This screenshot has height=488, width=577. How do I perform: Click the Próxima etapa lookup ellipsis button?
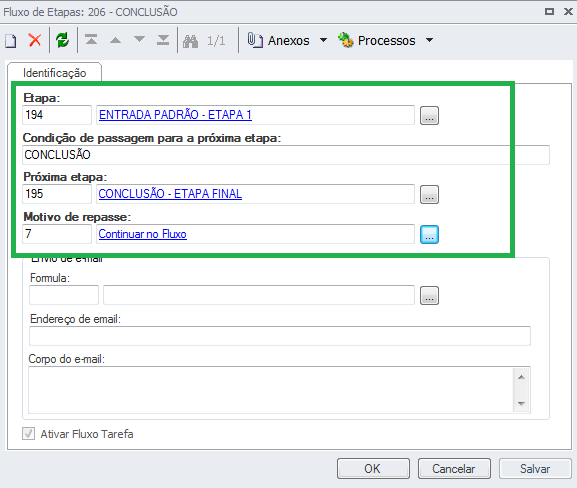pyautogui.click(x=429, y=194)
